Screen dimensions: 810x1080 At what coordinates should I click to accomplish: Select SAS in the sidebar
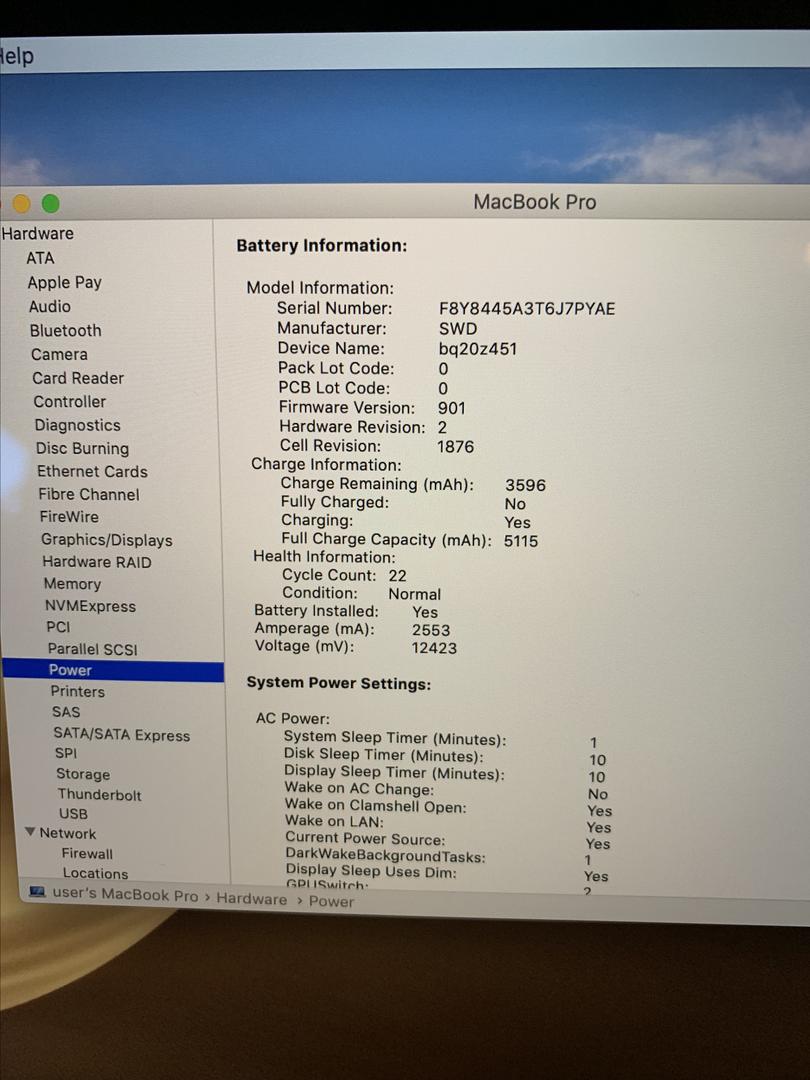coord(66,712)
